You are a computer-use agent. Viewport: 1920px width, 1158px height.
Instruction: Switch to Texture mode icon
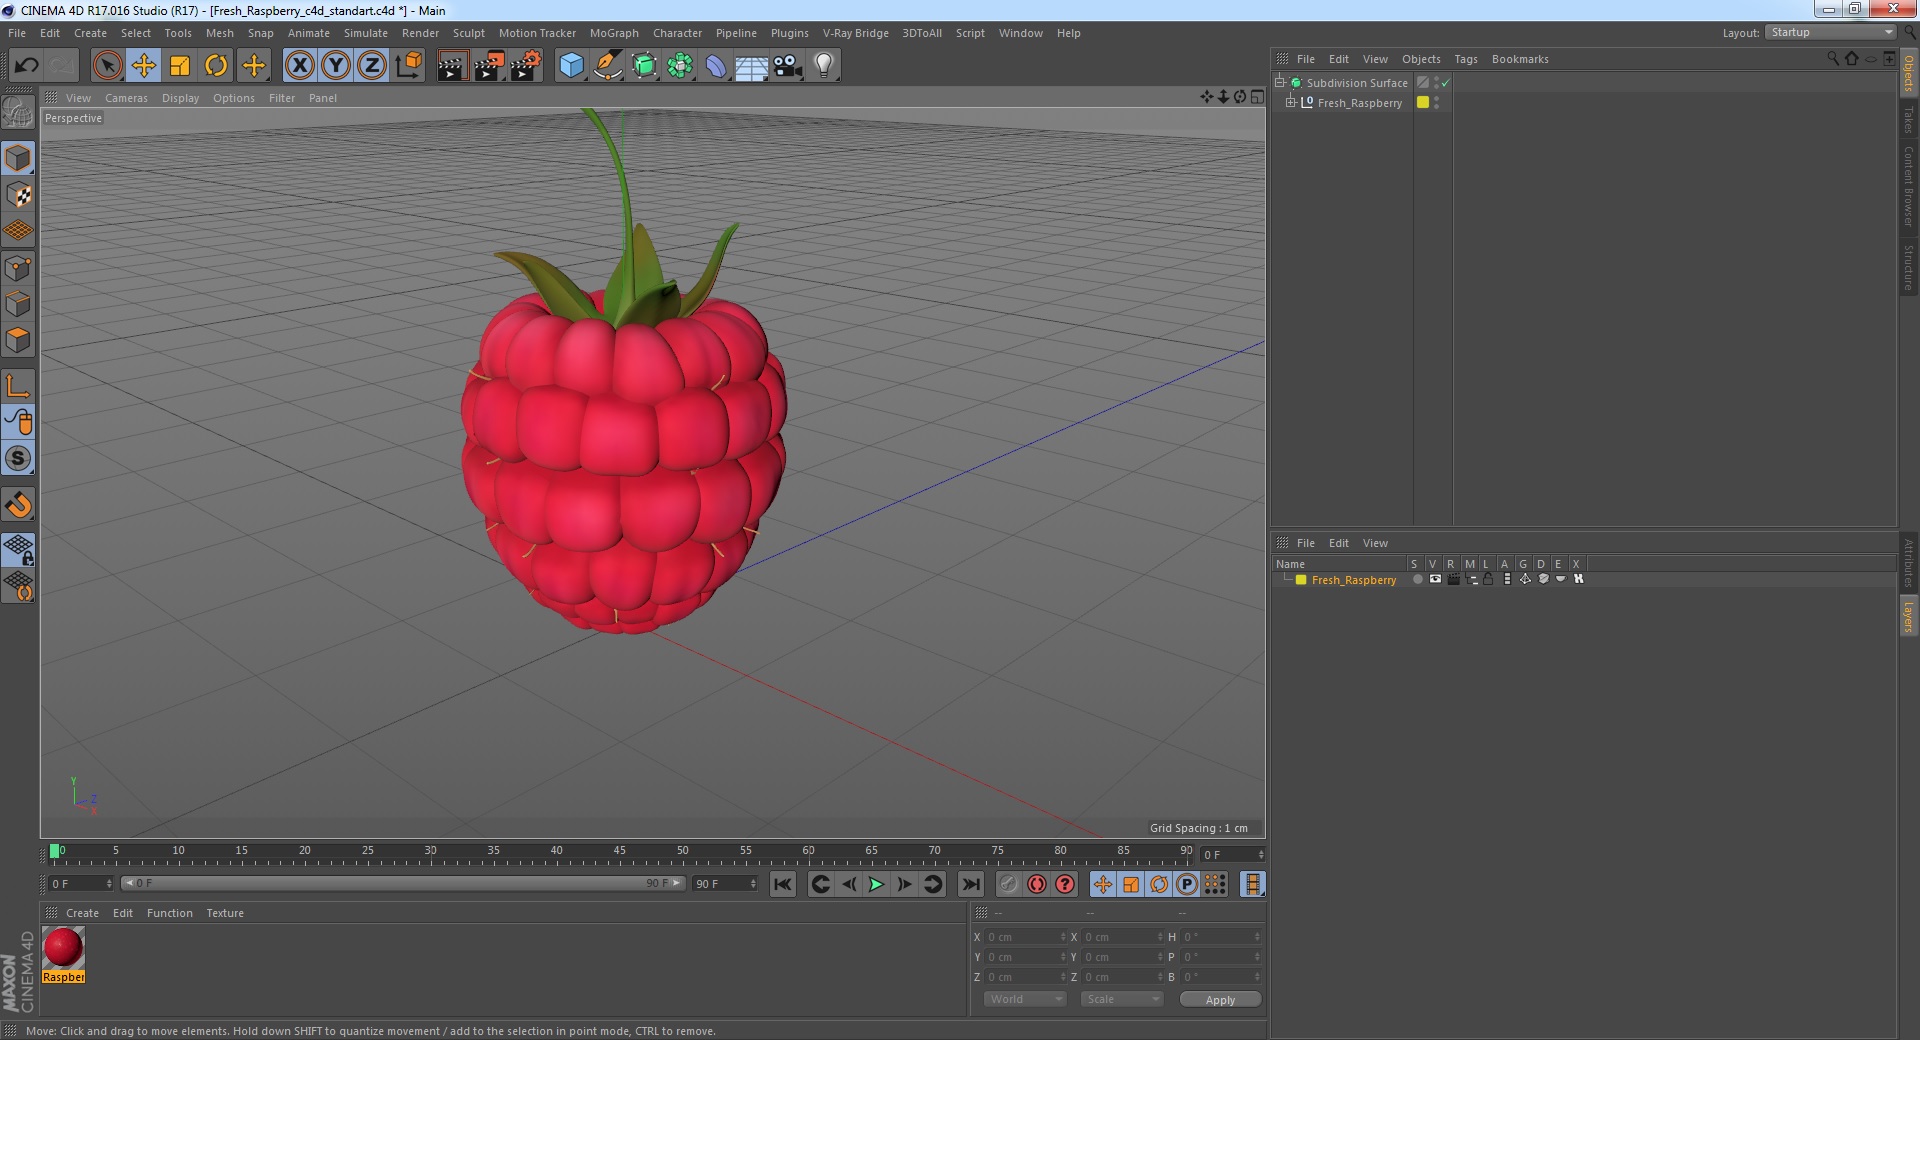coord(18,195)
